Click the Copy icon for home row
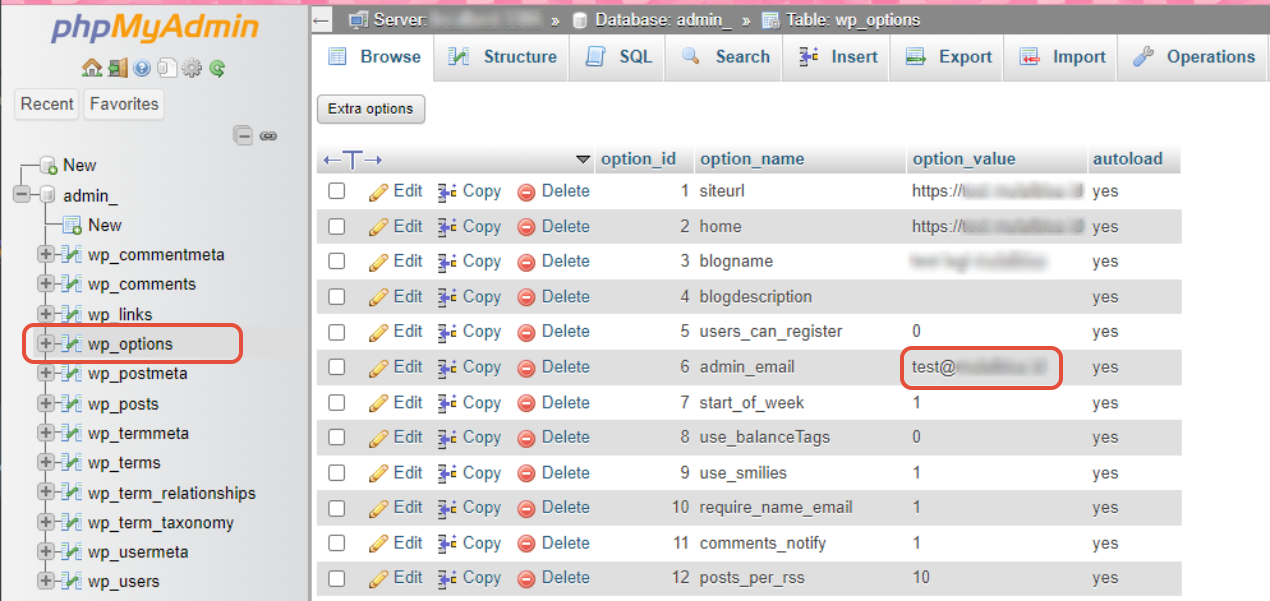The height and width of the screenshot is (601, 1270). click(448, 226)
